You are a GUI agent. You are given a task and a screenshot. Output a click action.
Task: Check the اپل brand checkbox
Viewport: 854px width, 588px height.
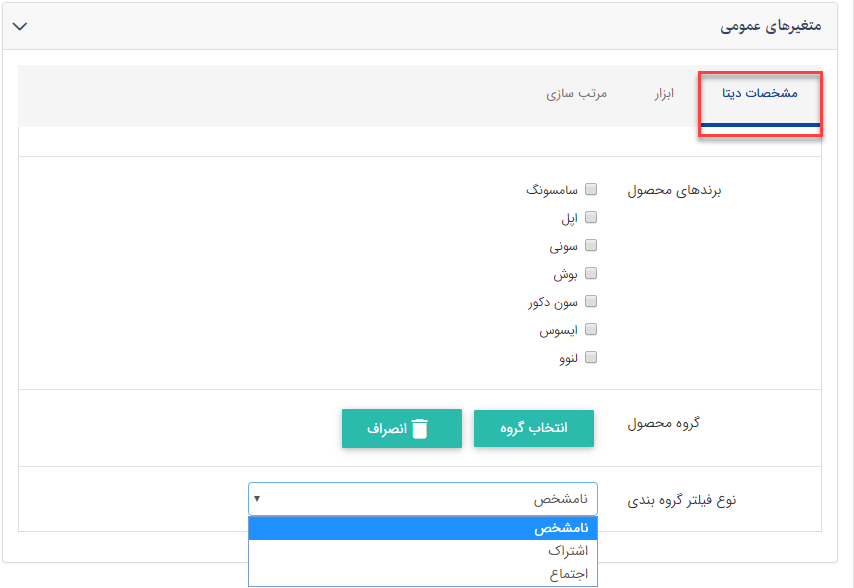coord(591,216)
